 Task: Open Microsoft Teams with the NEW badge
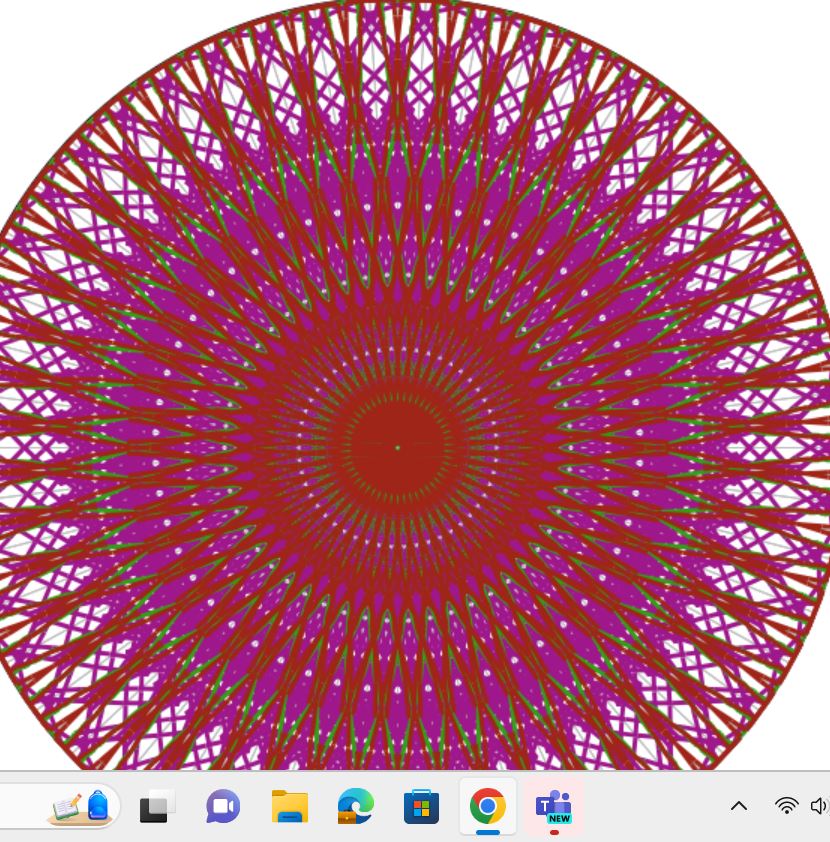click(x=553, y=806)
